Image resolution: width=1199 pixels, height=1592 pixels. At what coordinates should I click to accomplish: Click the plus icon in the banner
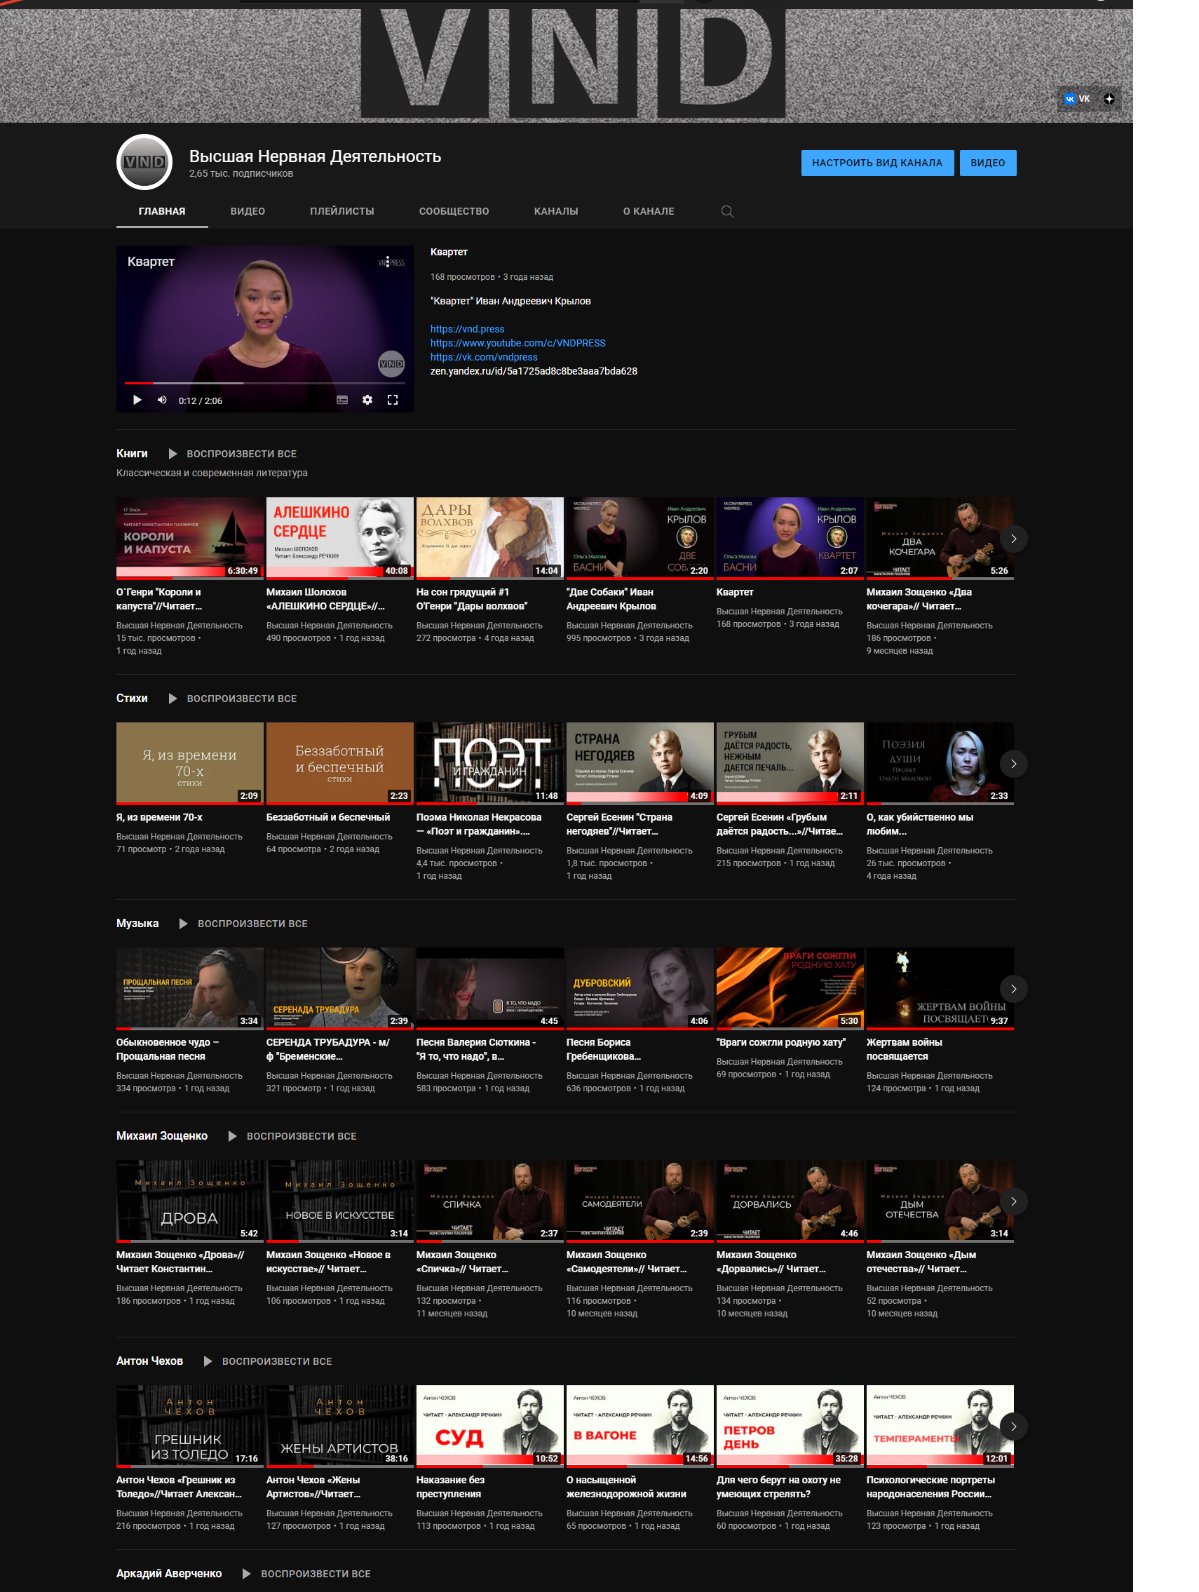coord(1109,99)
